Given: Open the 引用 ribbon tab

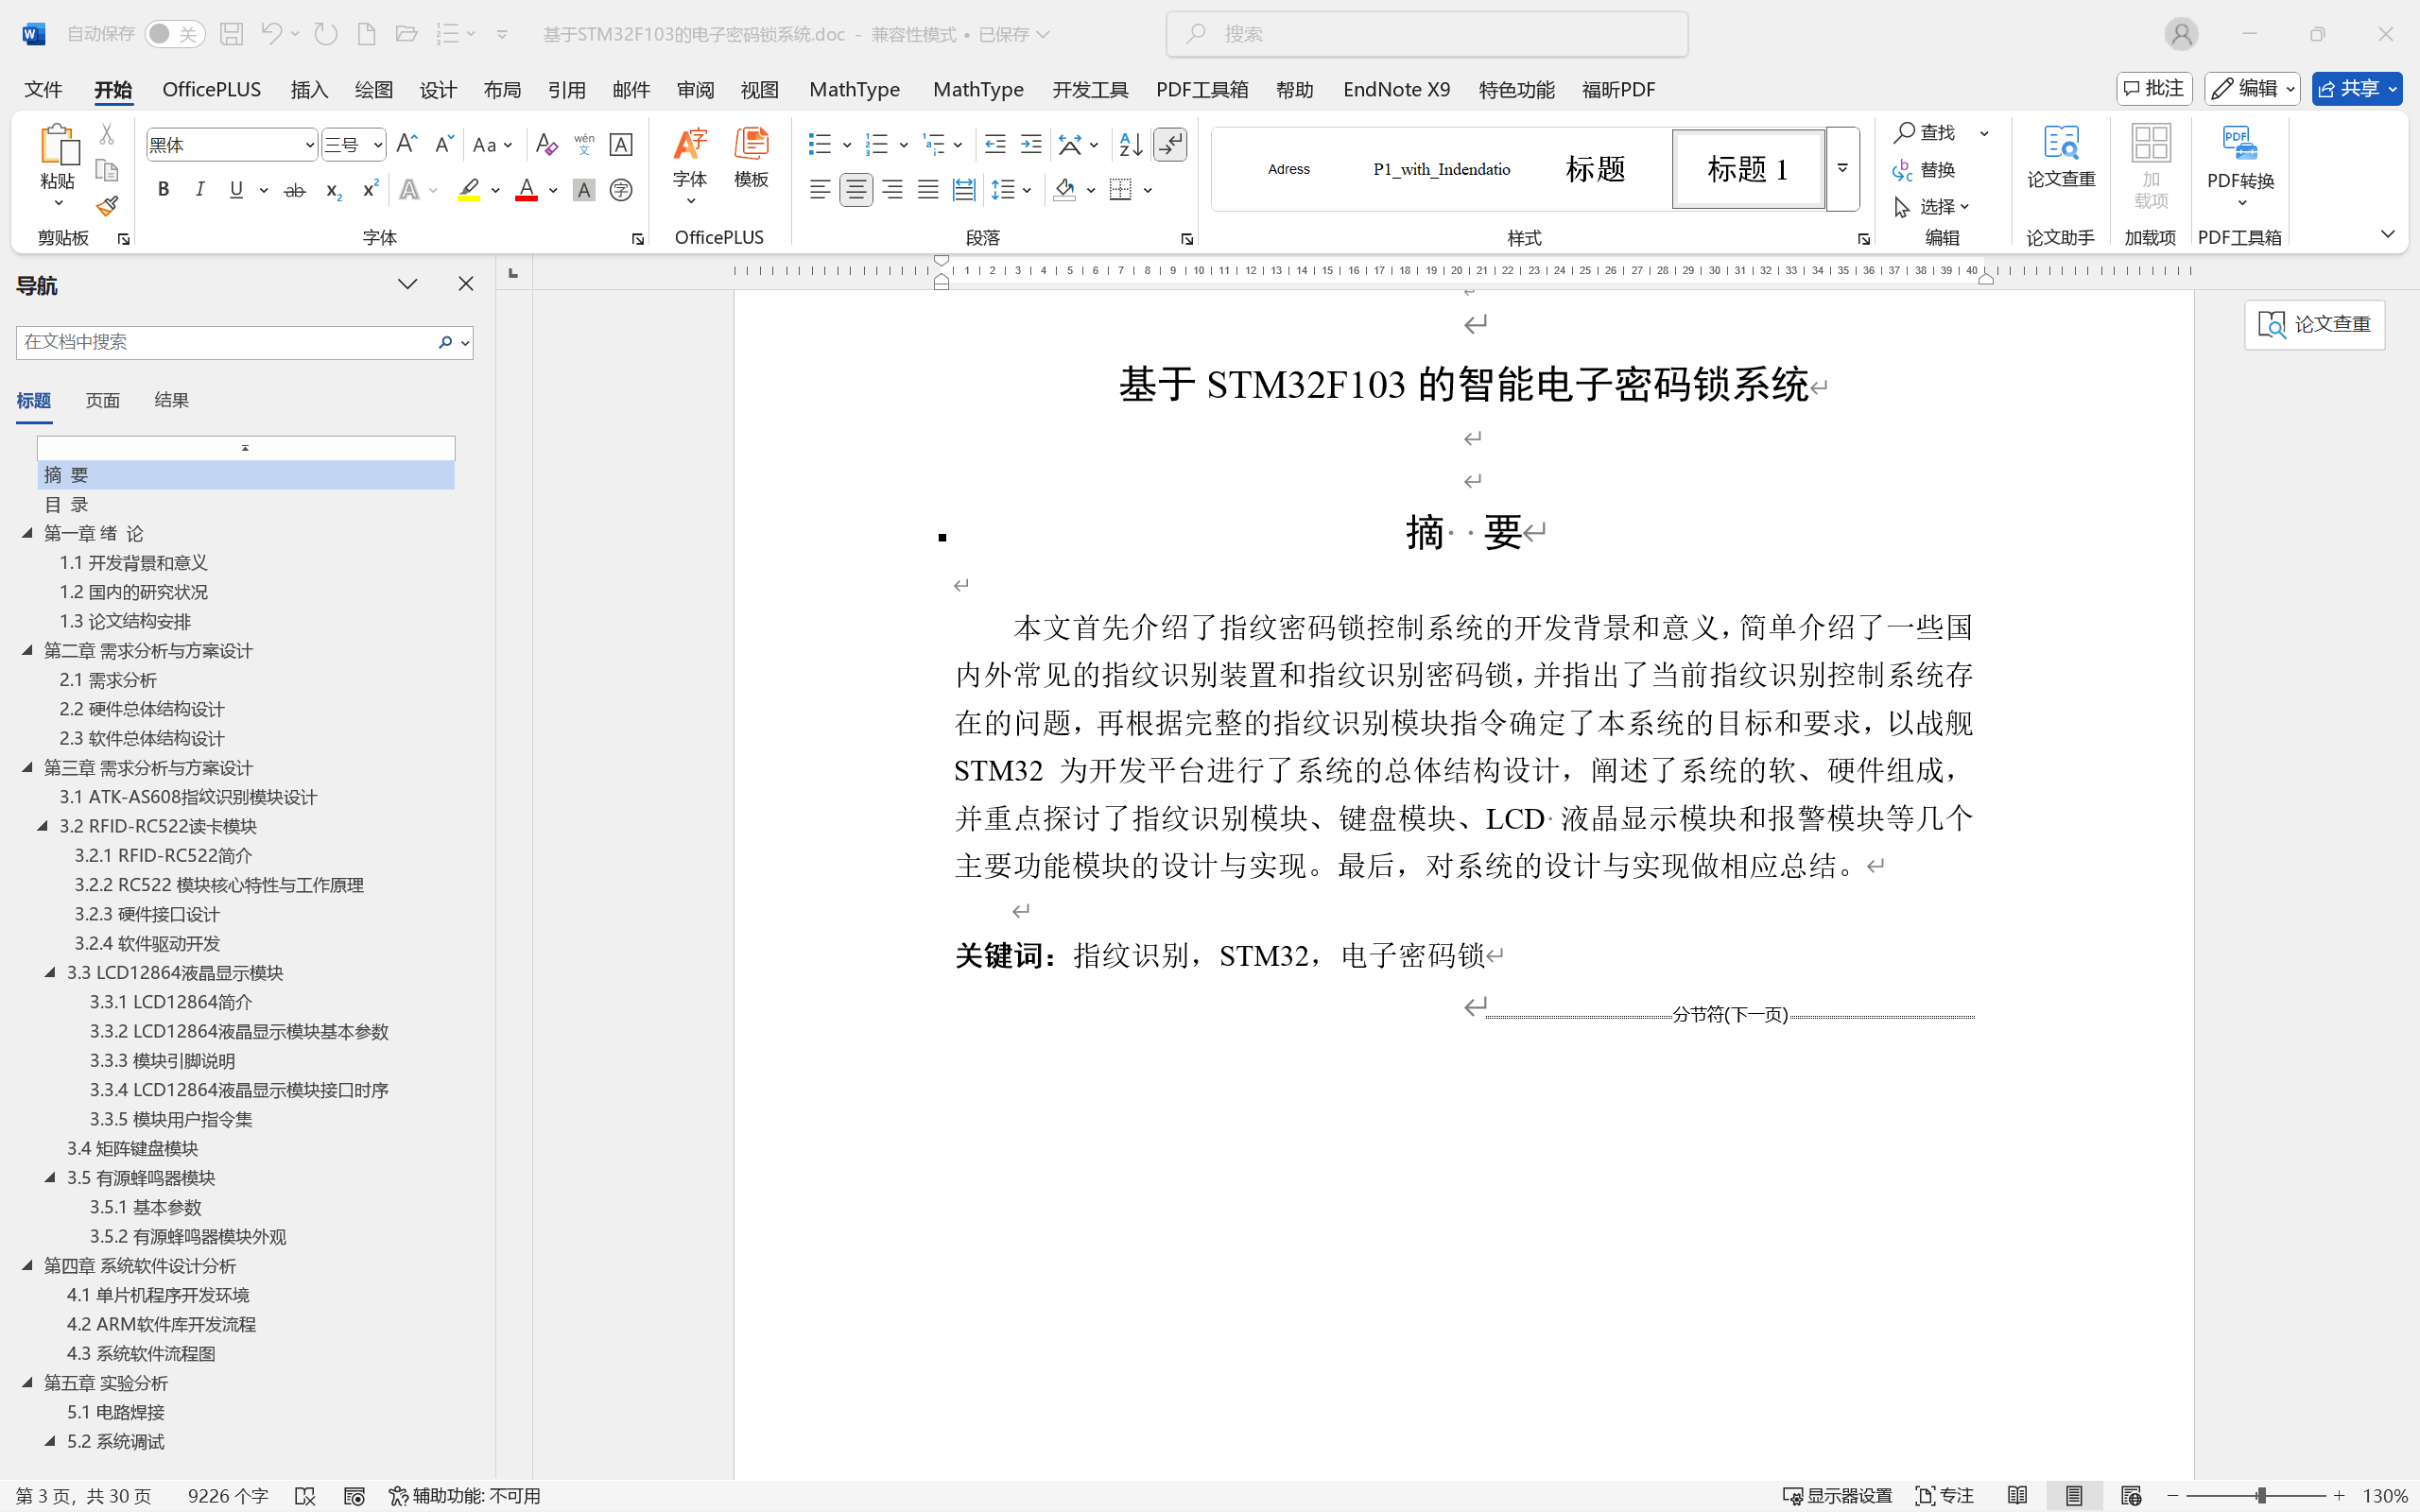Looking at the screenshot, I should [x=566, y=89].
